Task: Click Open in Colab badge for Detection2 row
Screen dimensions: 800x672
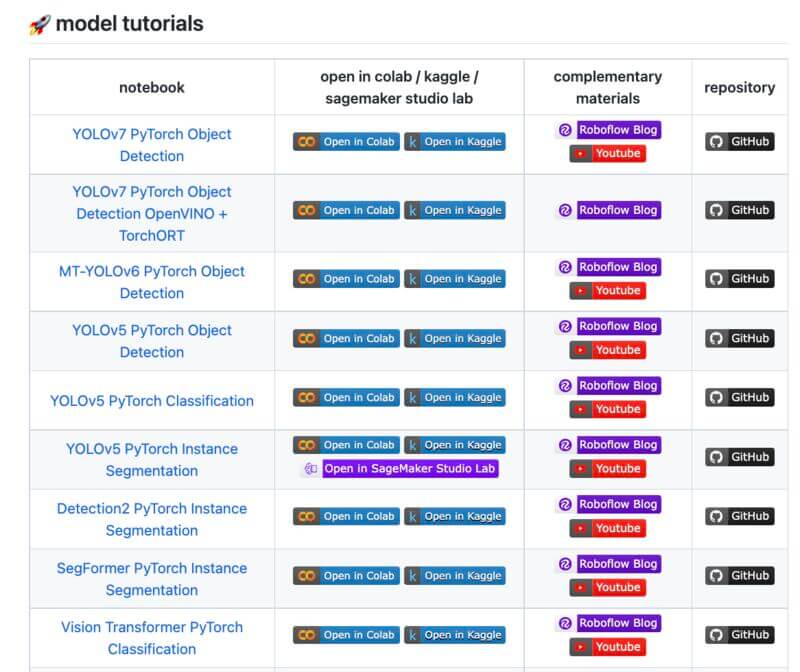Action: (x=346, y=516)
